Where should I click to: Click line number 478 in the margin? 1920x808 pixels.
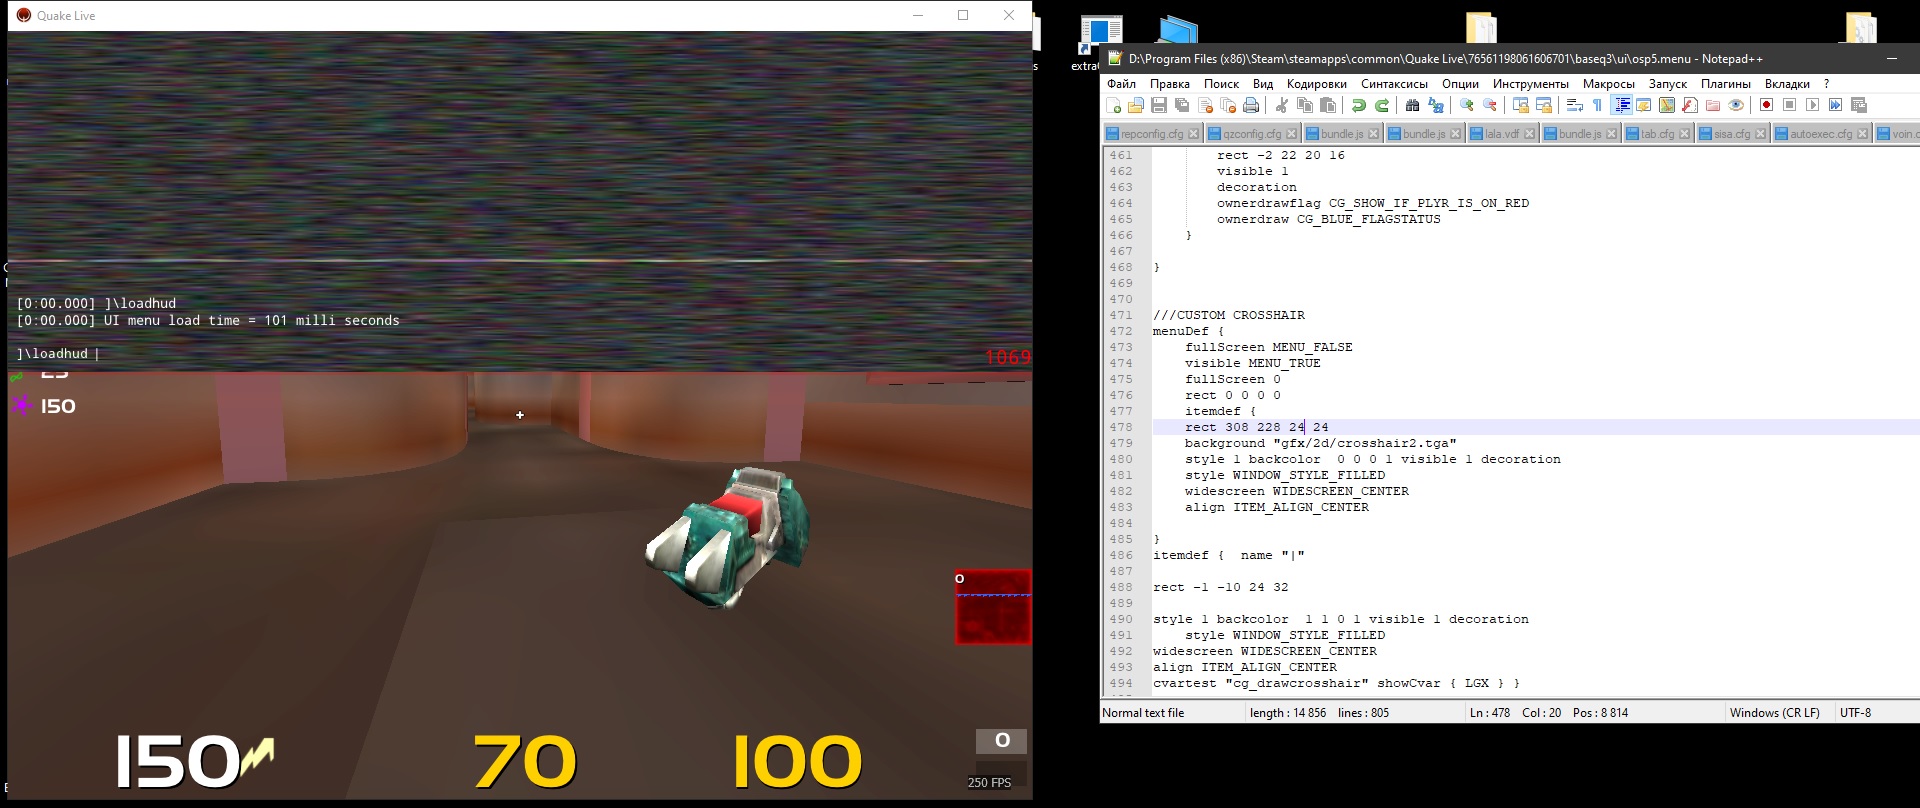(x=1121, y=427)
